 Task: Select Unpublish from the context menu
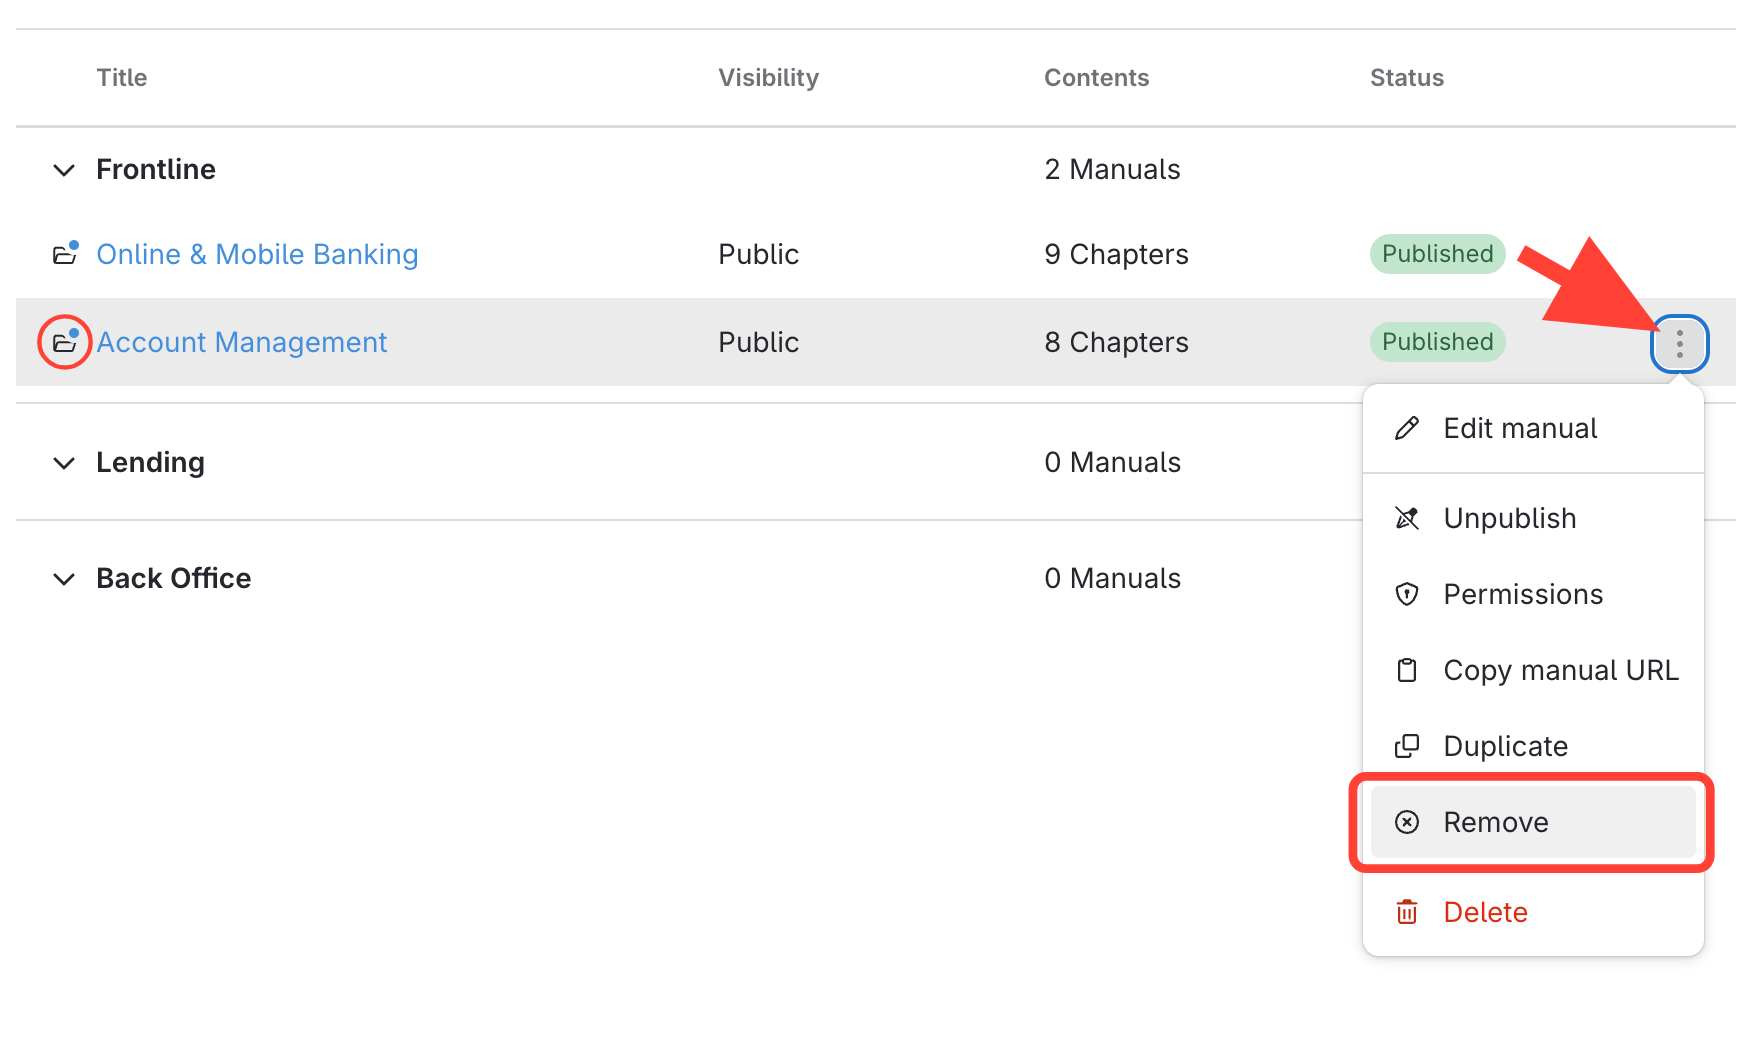click(x=1509, y=519)
